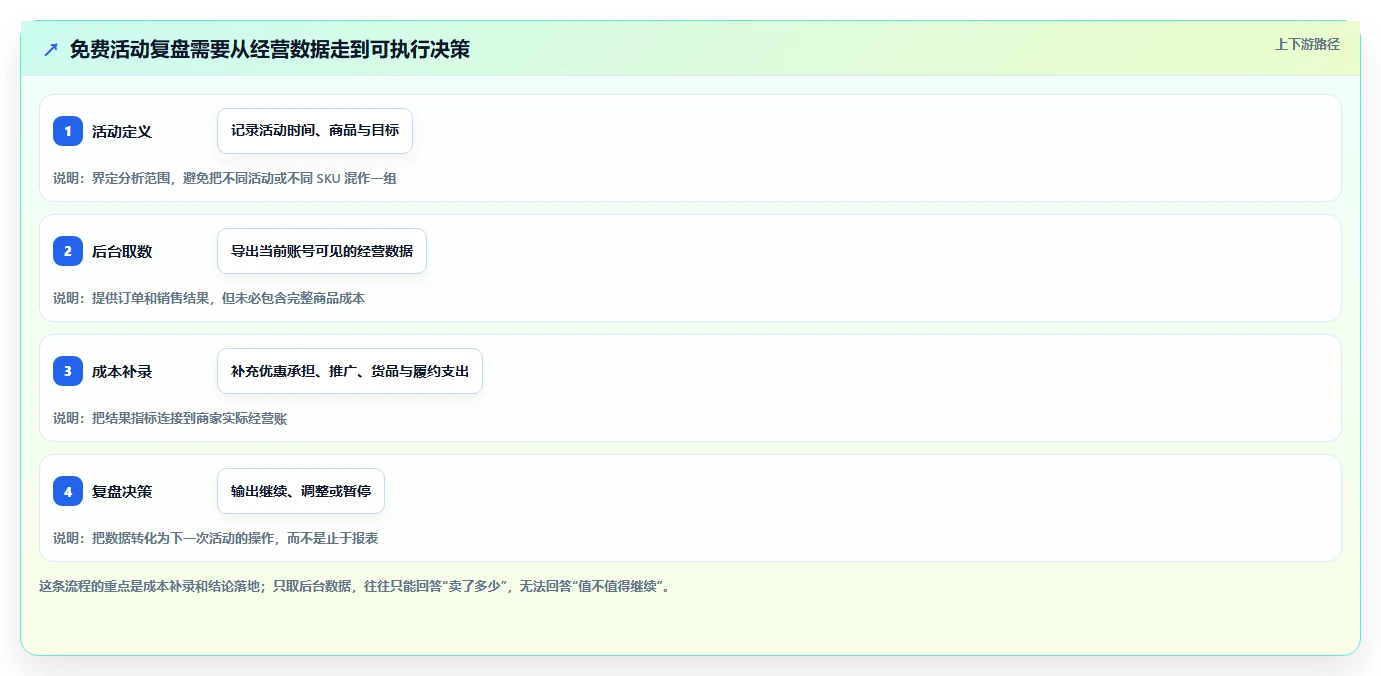
Task: Click the 成本补录 step label
Action: pos(122,371)
